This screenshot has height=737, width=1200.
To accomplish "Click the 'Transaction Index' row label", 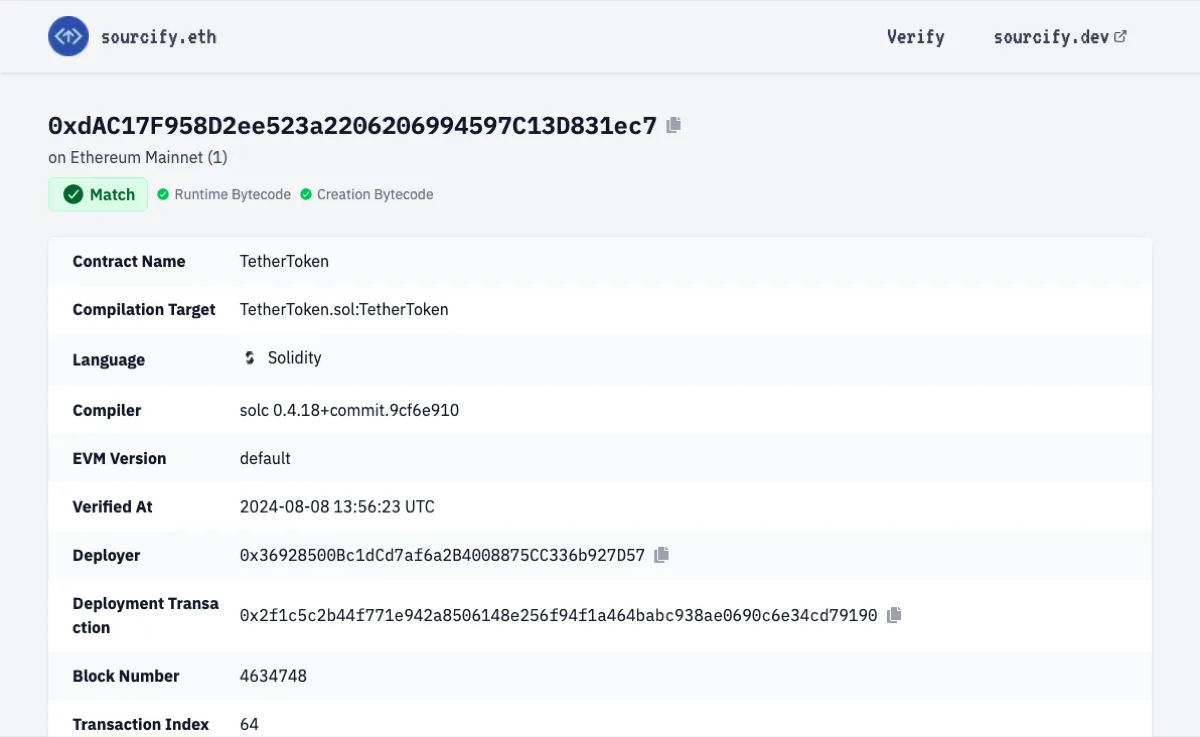I will [x=141, y=724].
